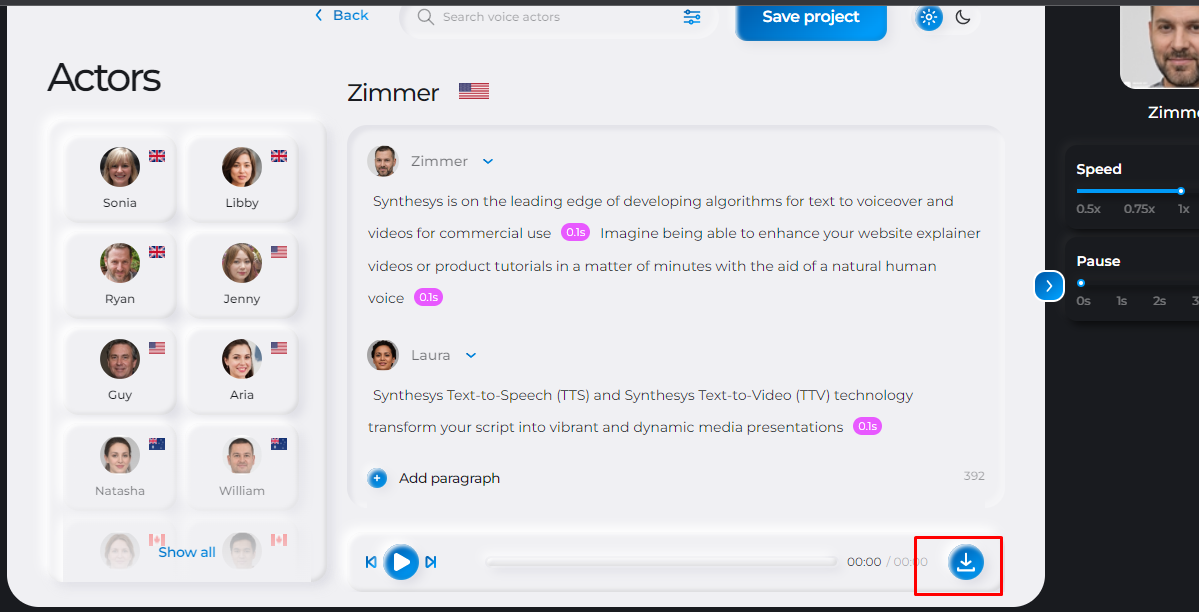Collapse the side panel with the arrow button
1199x612 pixels.
point(1049,286)
